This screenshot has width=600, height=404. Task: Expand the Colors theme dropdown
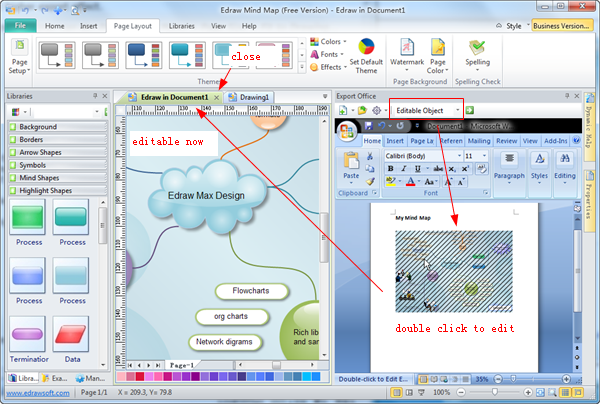pos(329,42)
